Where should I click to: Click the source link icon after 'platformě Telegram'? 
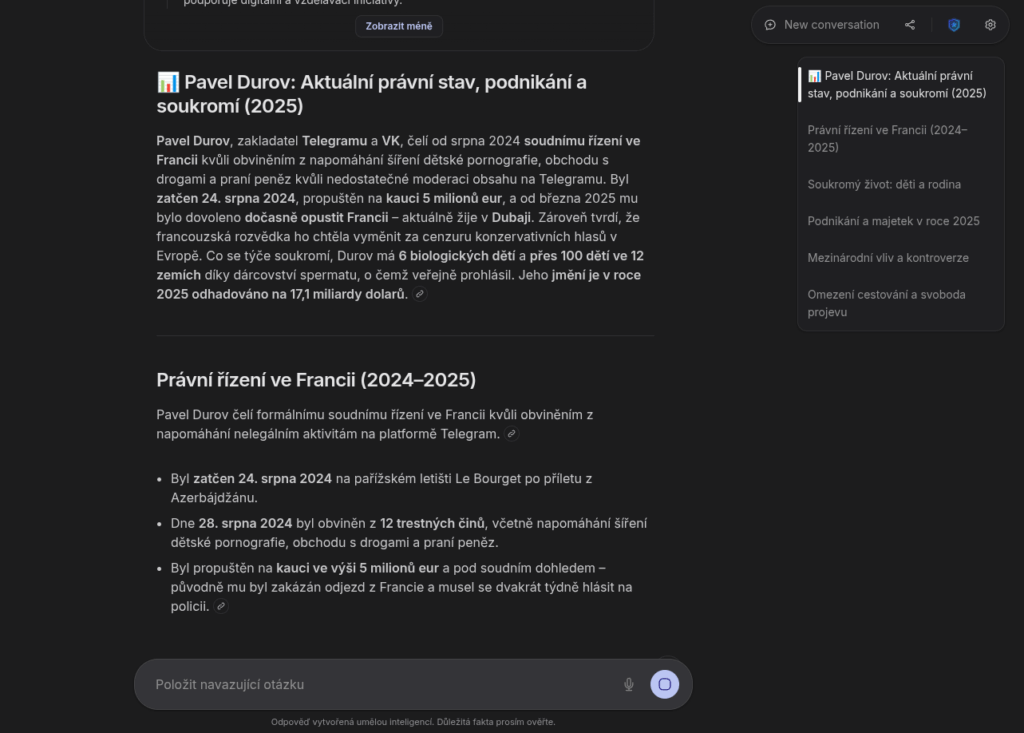click(512, 434)
